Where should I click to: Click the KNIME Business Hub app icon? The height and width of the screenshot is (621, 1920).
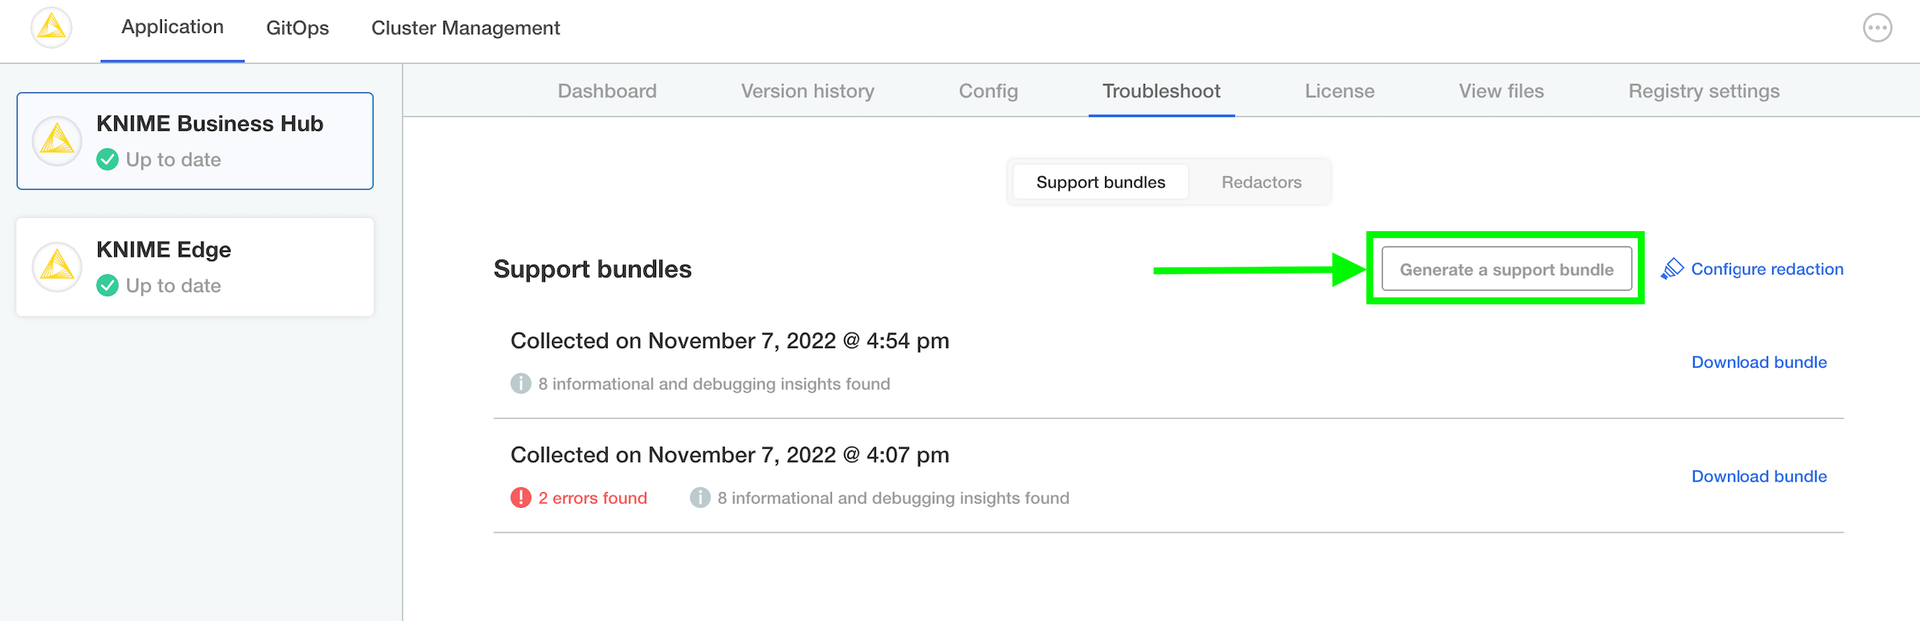(x=57, y=141)
